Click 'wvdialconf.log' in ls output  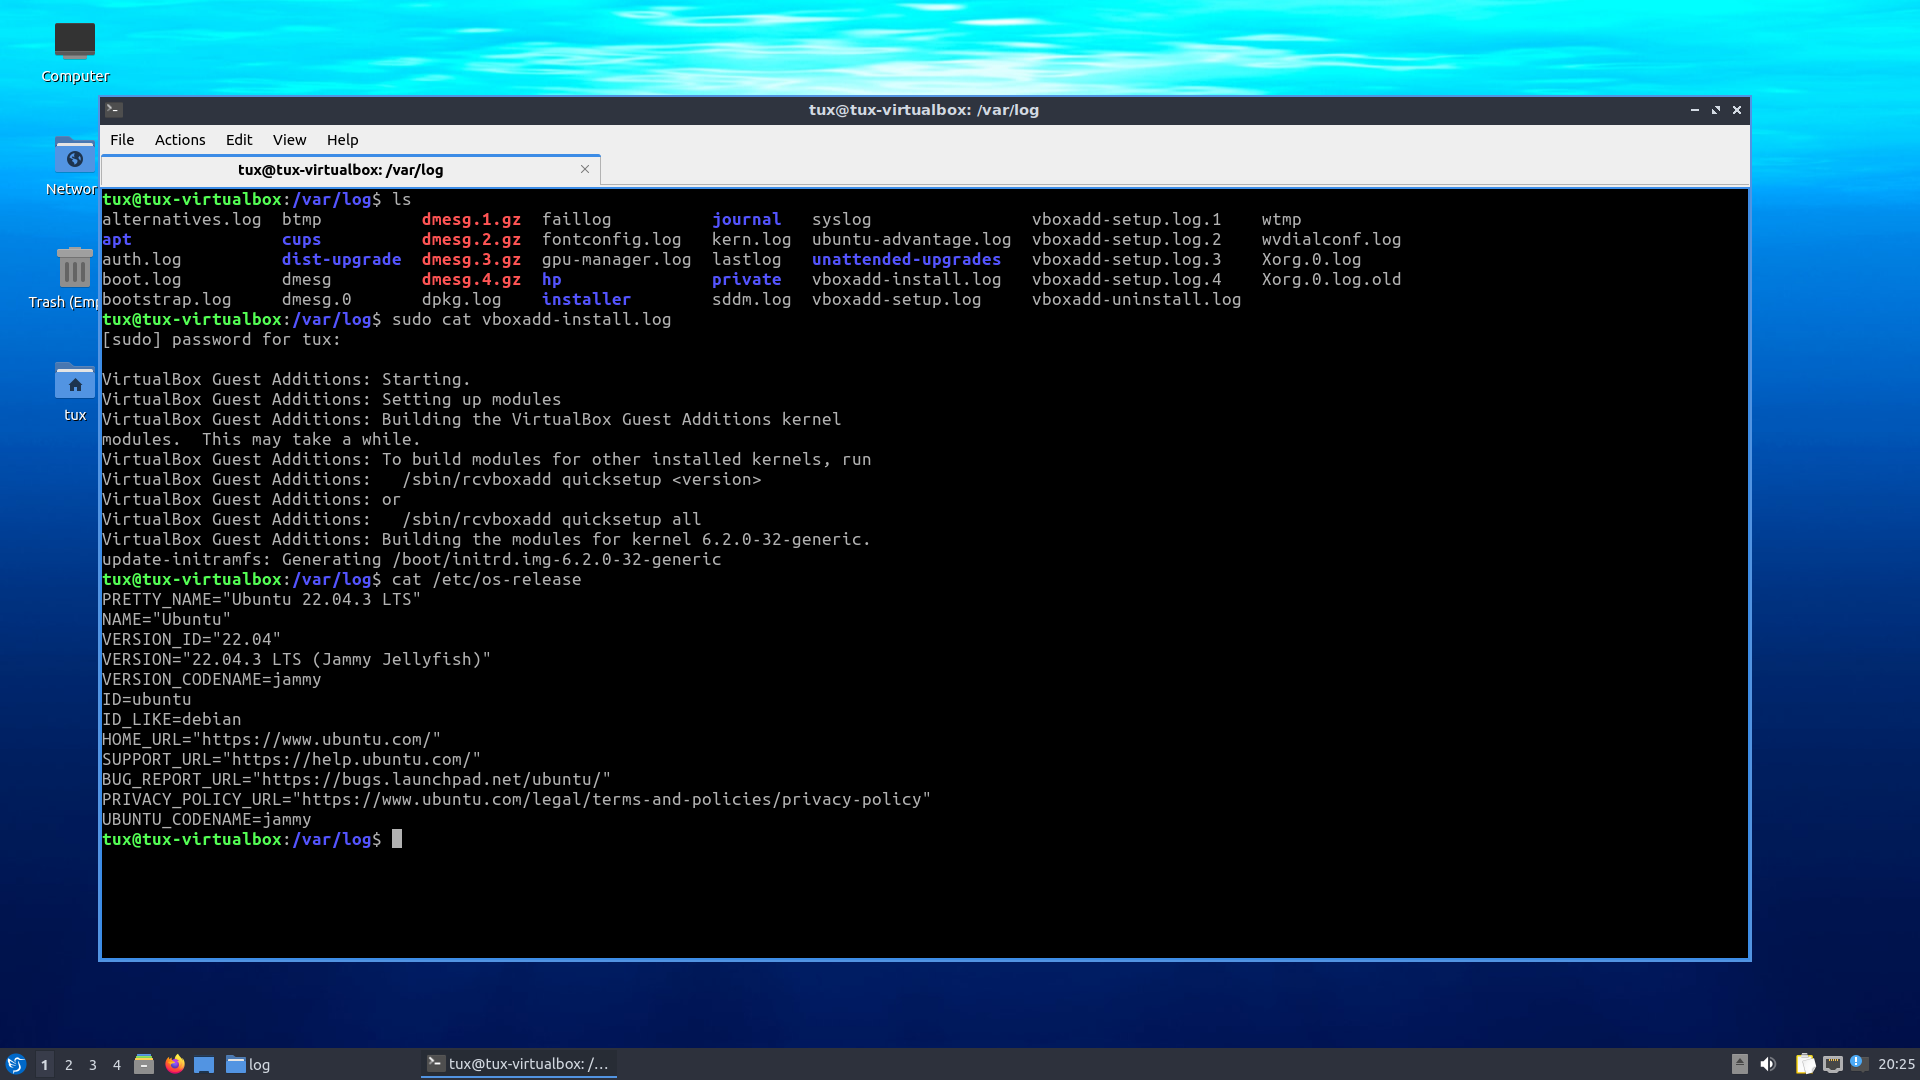coord(1331,239)
